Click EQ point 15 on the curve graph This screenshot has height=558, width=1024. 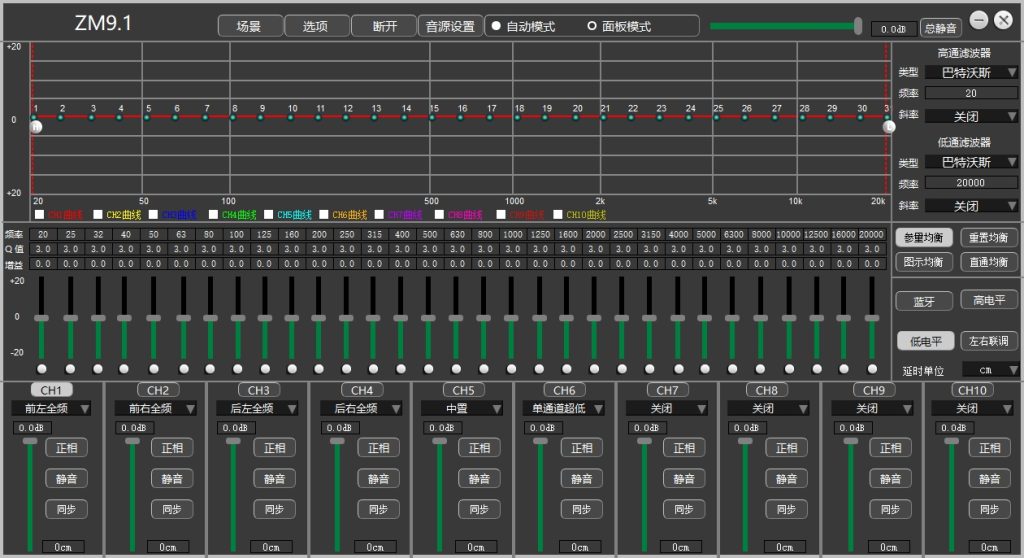tap(432, 118)
